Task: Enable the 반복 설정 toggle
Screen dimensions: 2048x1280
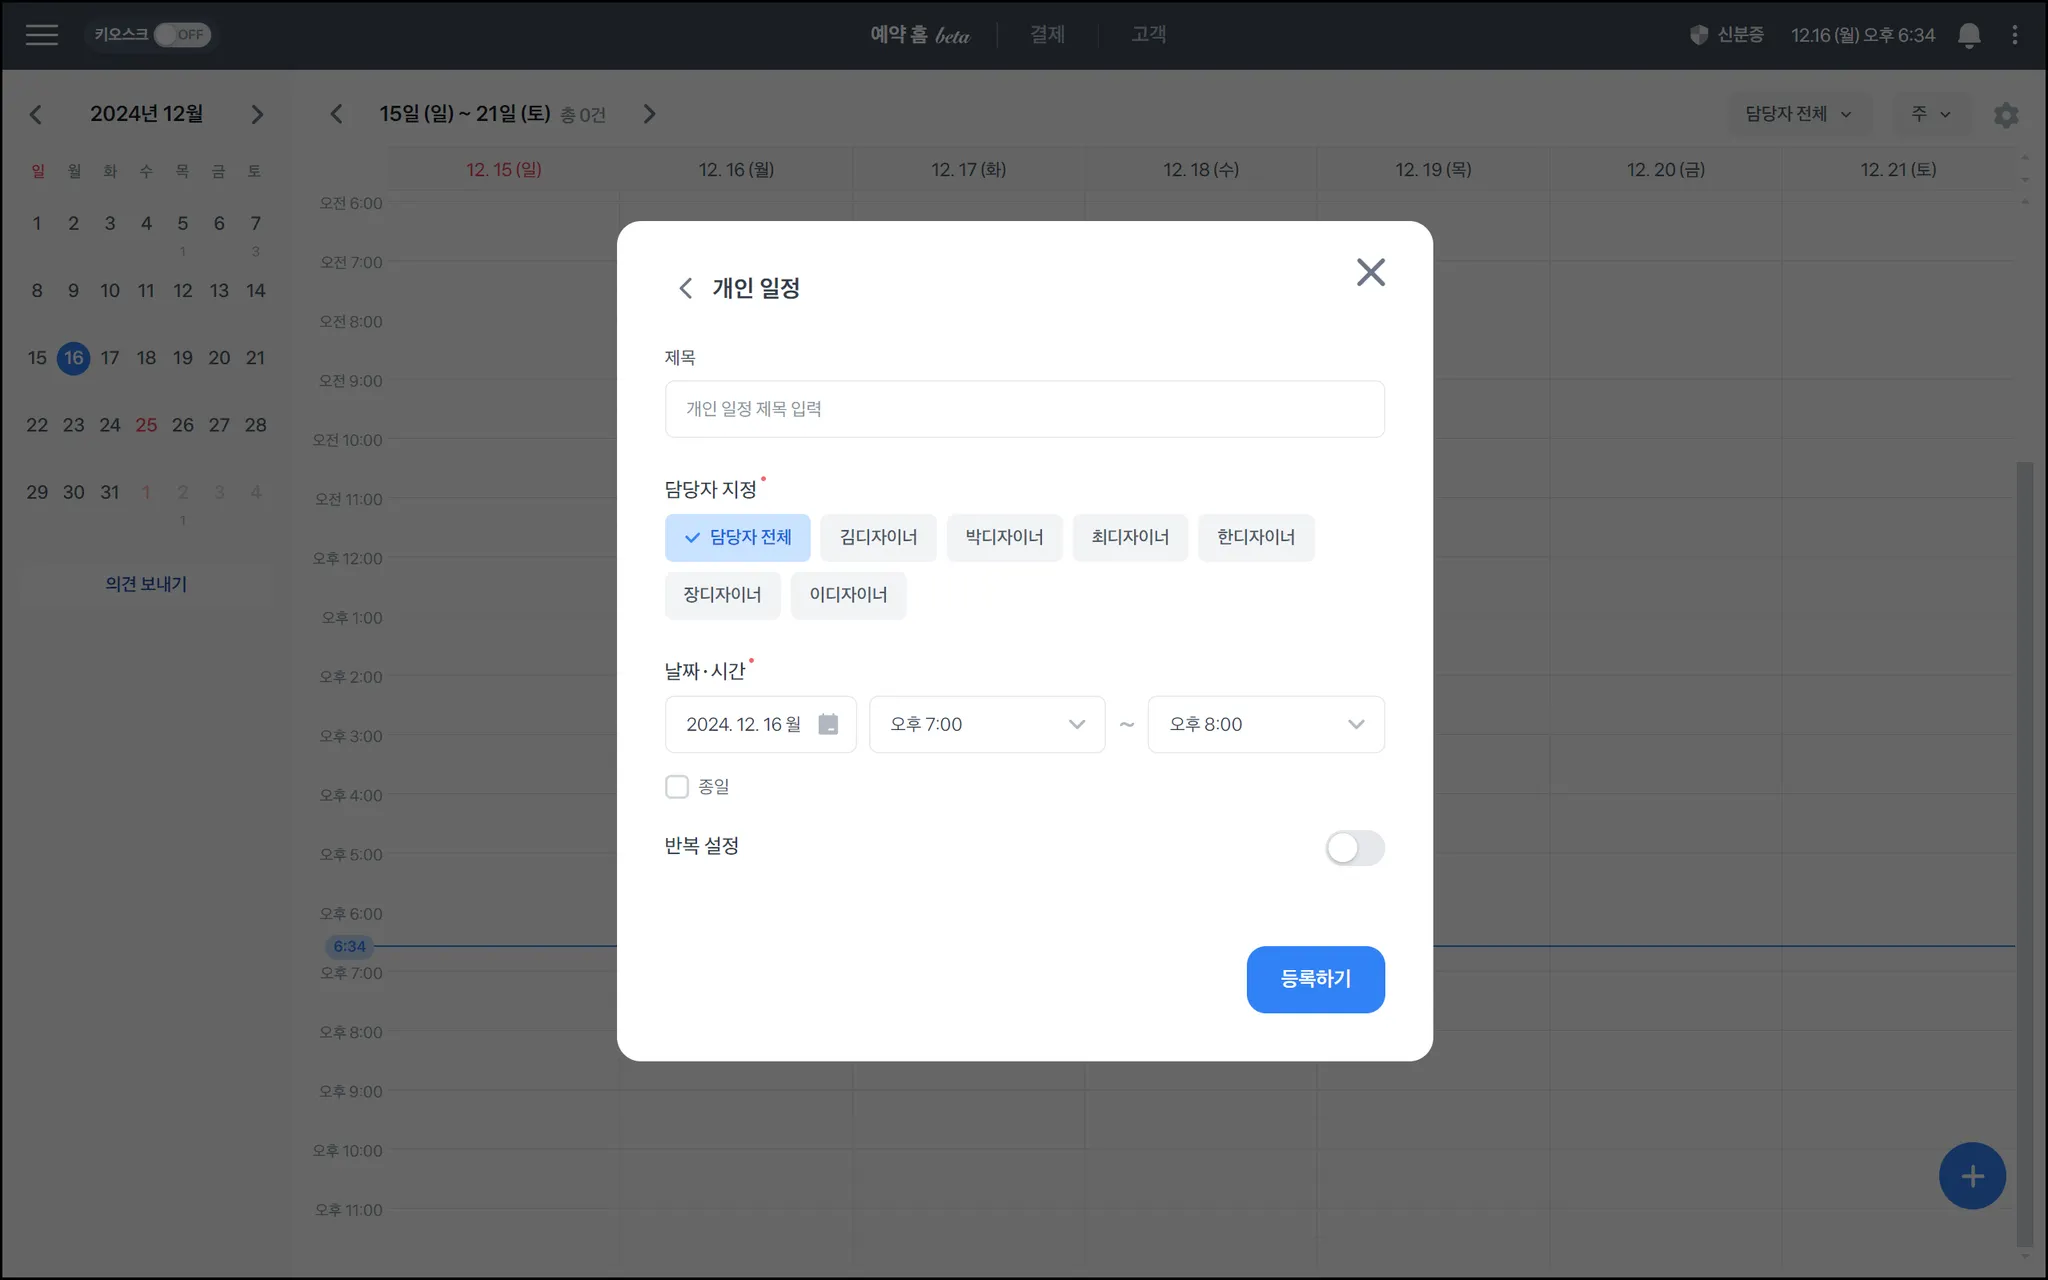Action: [1354, 848]
